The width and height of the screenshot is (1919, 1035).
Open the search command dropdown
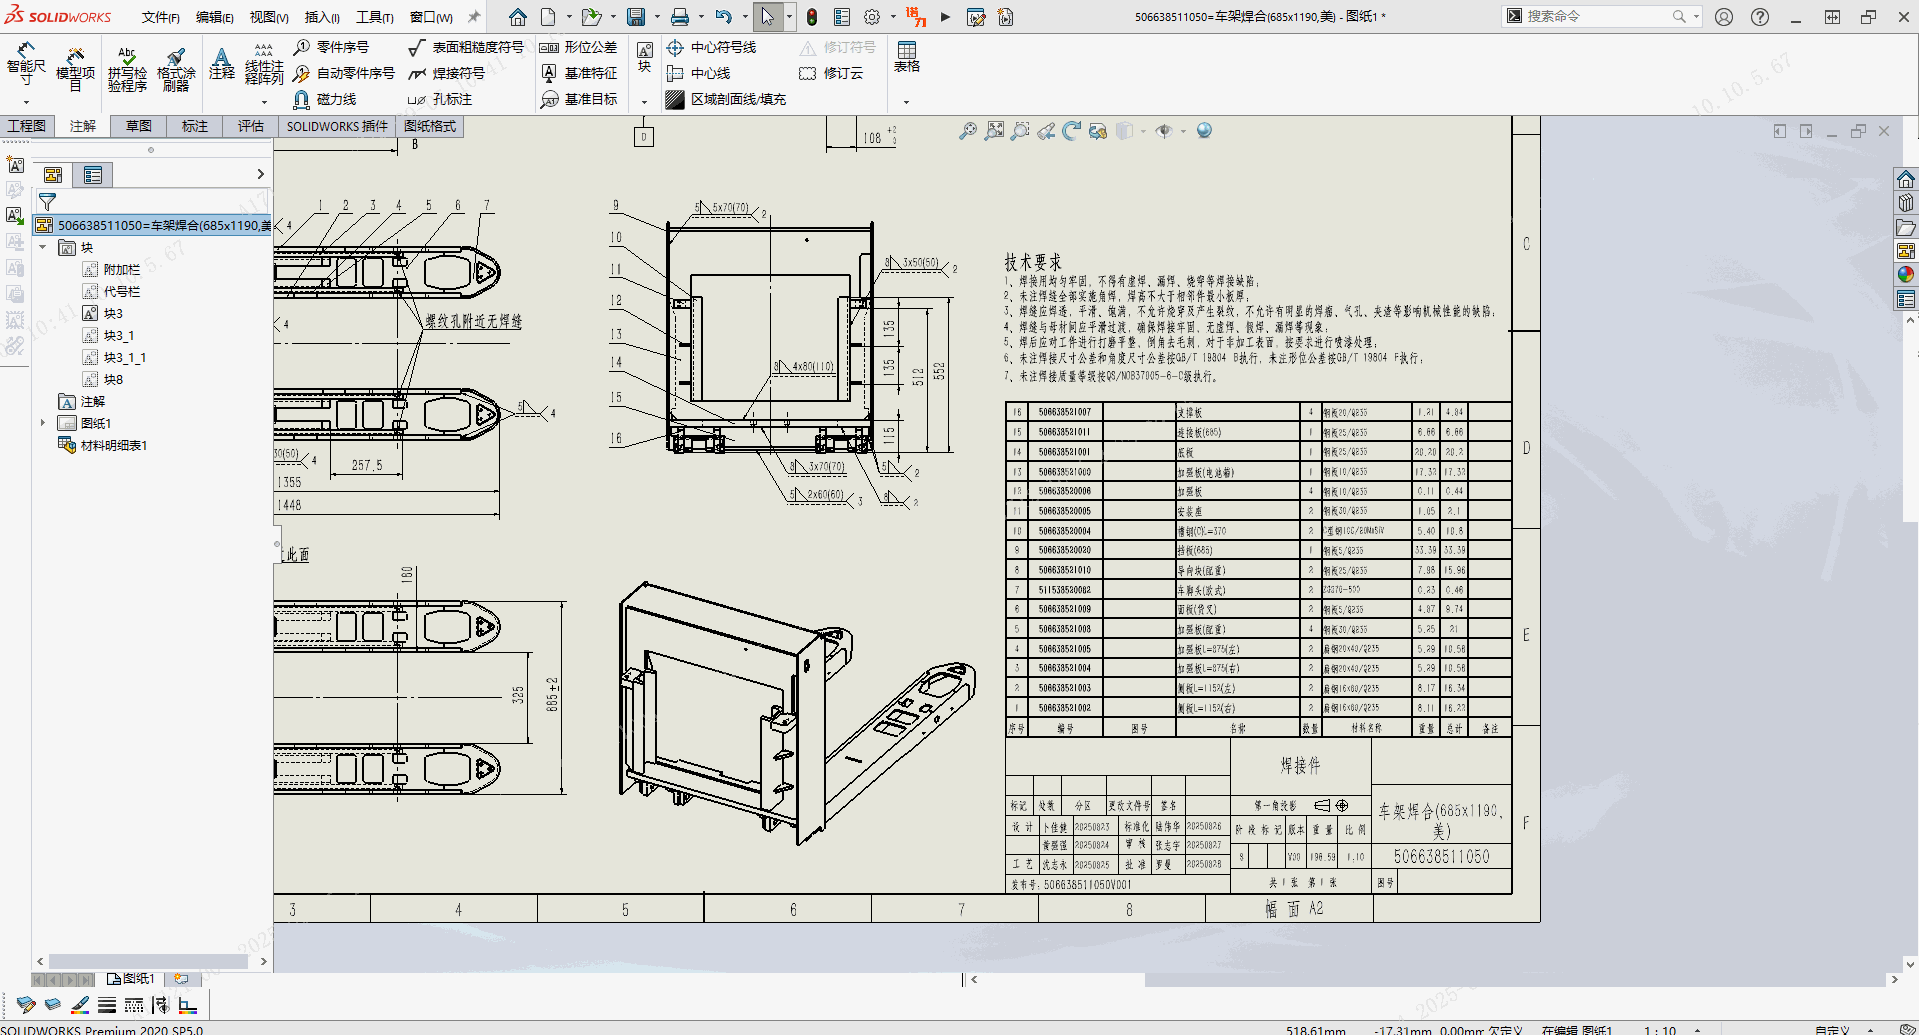[x=1697, y=17]
